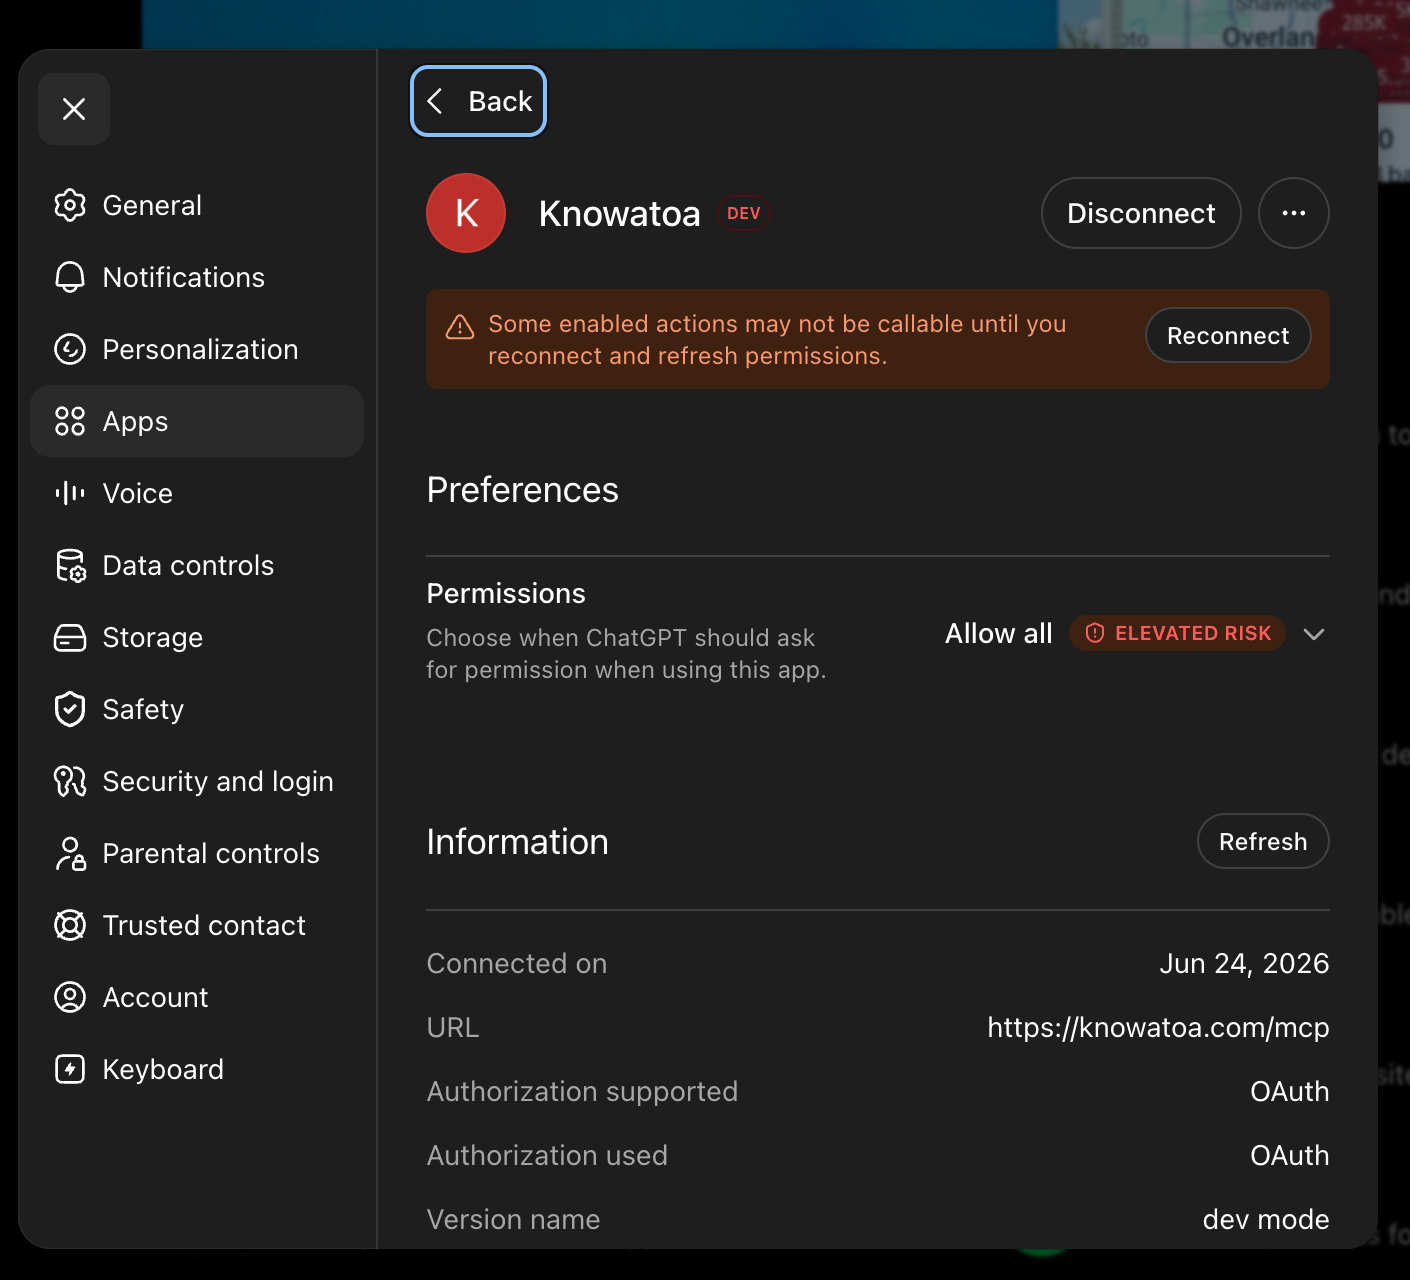Click the https://knowatoa.com/mcp URL value
Image resolution: width=1410 pixels, height=1280 pixels.
coord(1158,1027)
